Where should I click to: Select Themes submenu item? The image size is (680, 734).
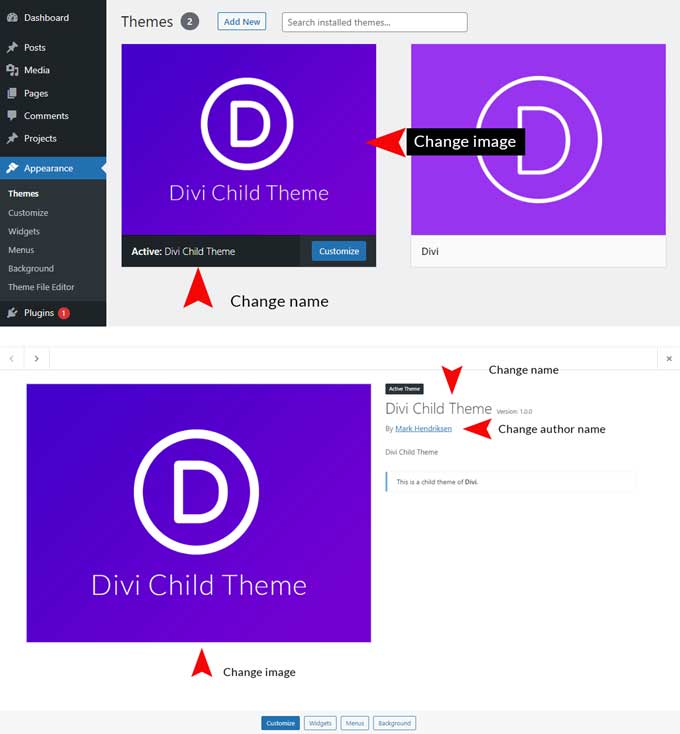pos(23,193)
